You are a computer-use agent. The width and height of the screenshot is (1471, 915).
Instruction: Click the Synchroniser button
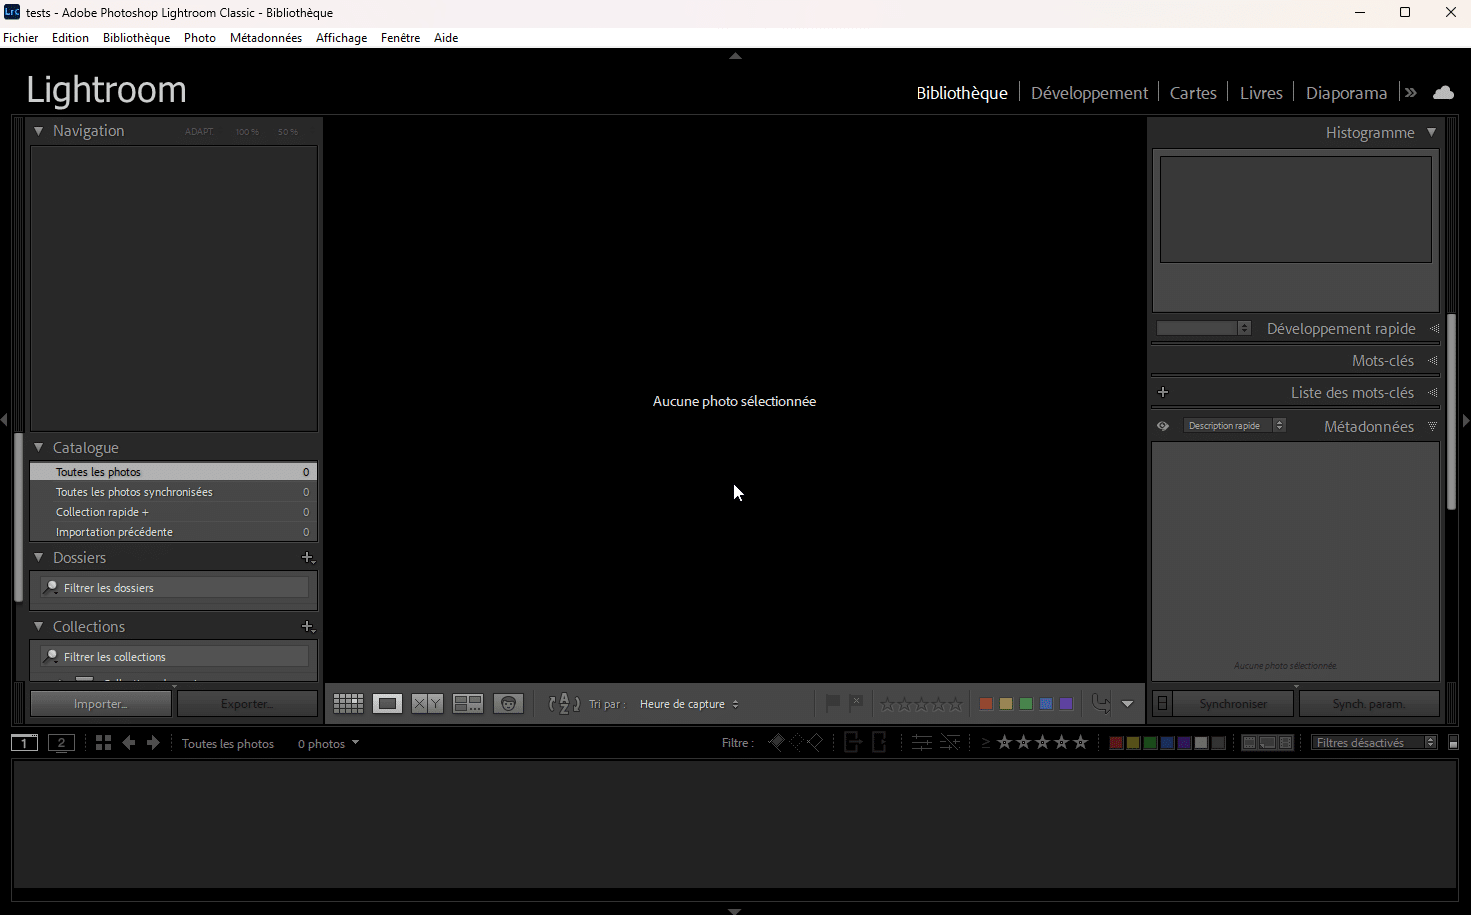[1233, 704]
